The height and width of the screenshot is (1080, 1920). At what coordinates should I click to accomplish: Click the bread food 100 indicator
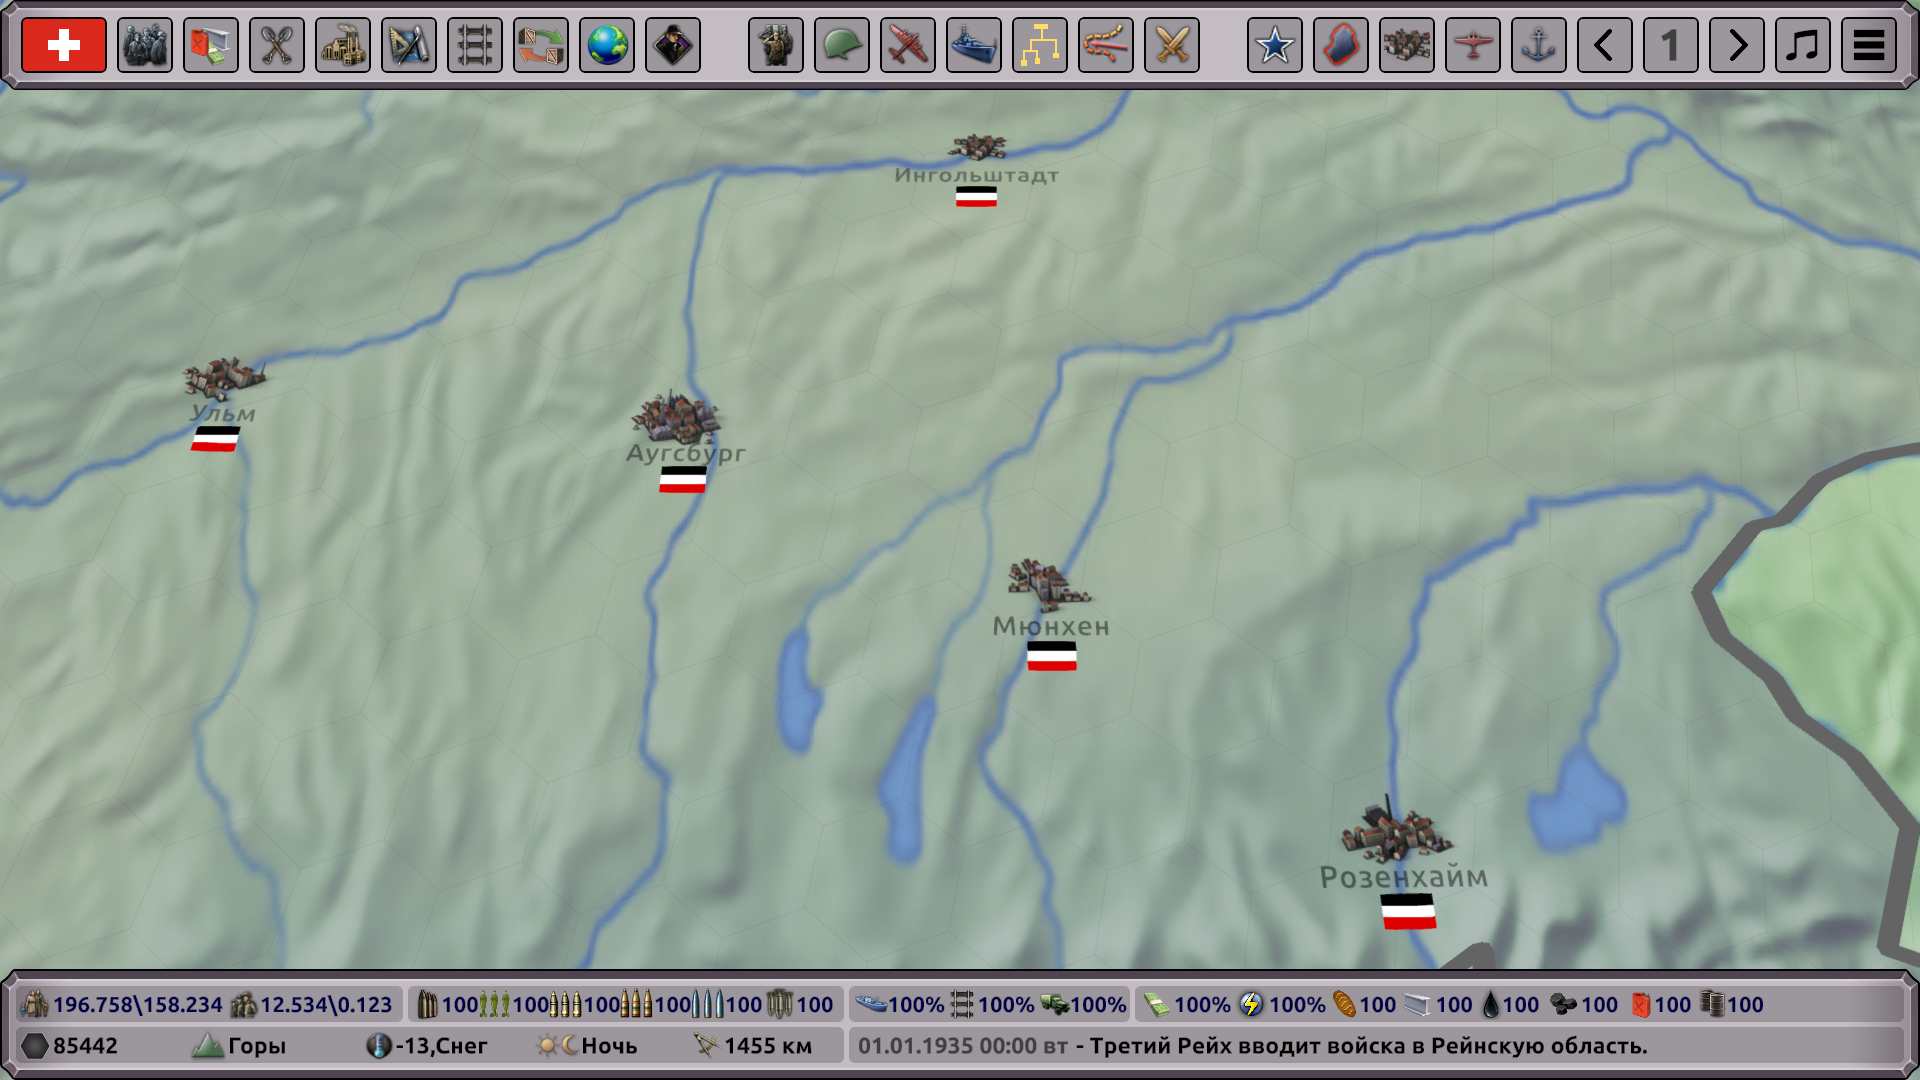tap(1365, 1005)
